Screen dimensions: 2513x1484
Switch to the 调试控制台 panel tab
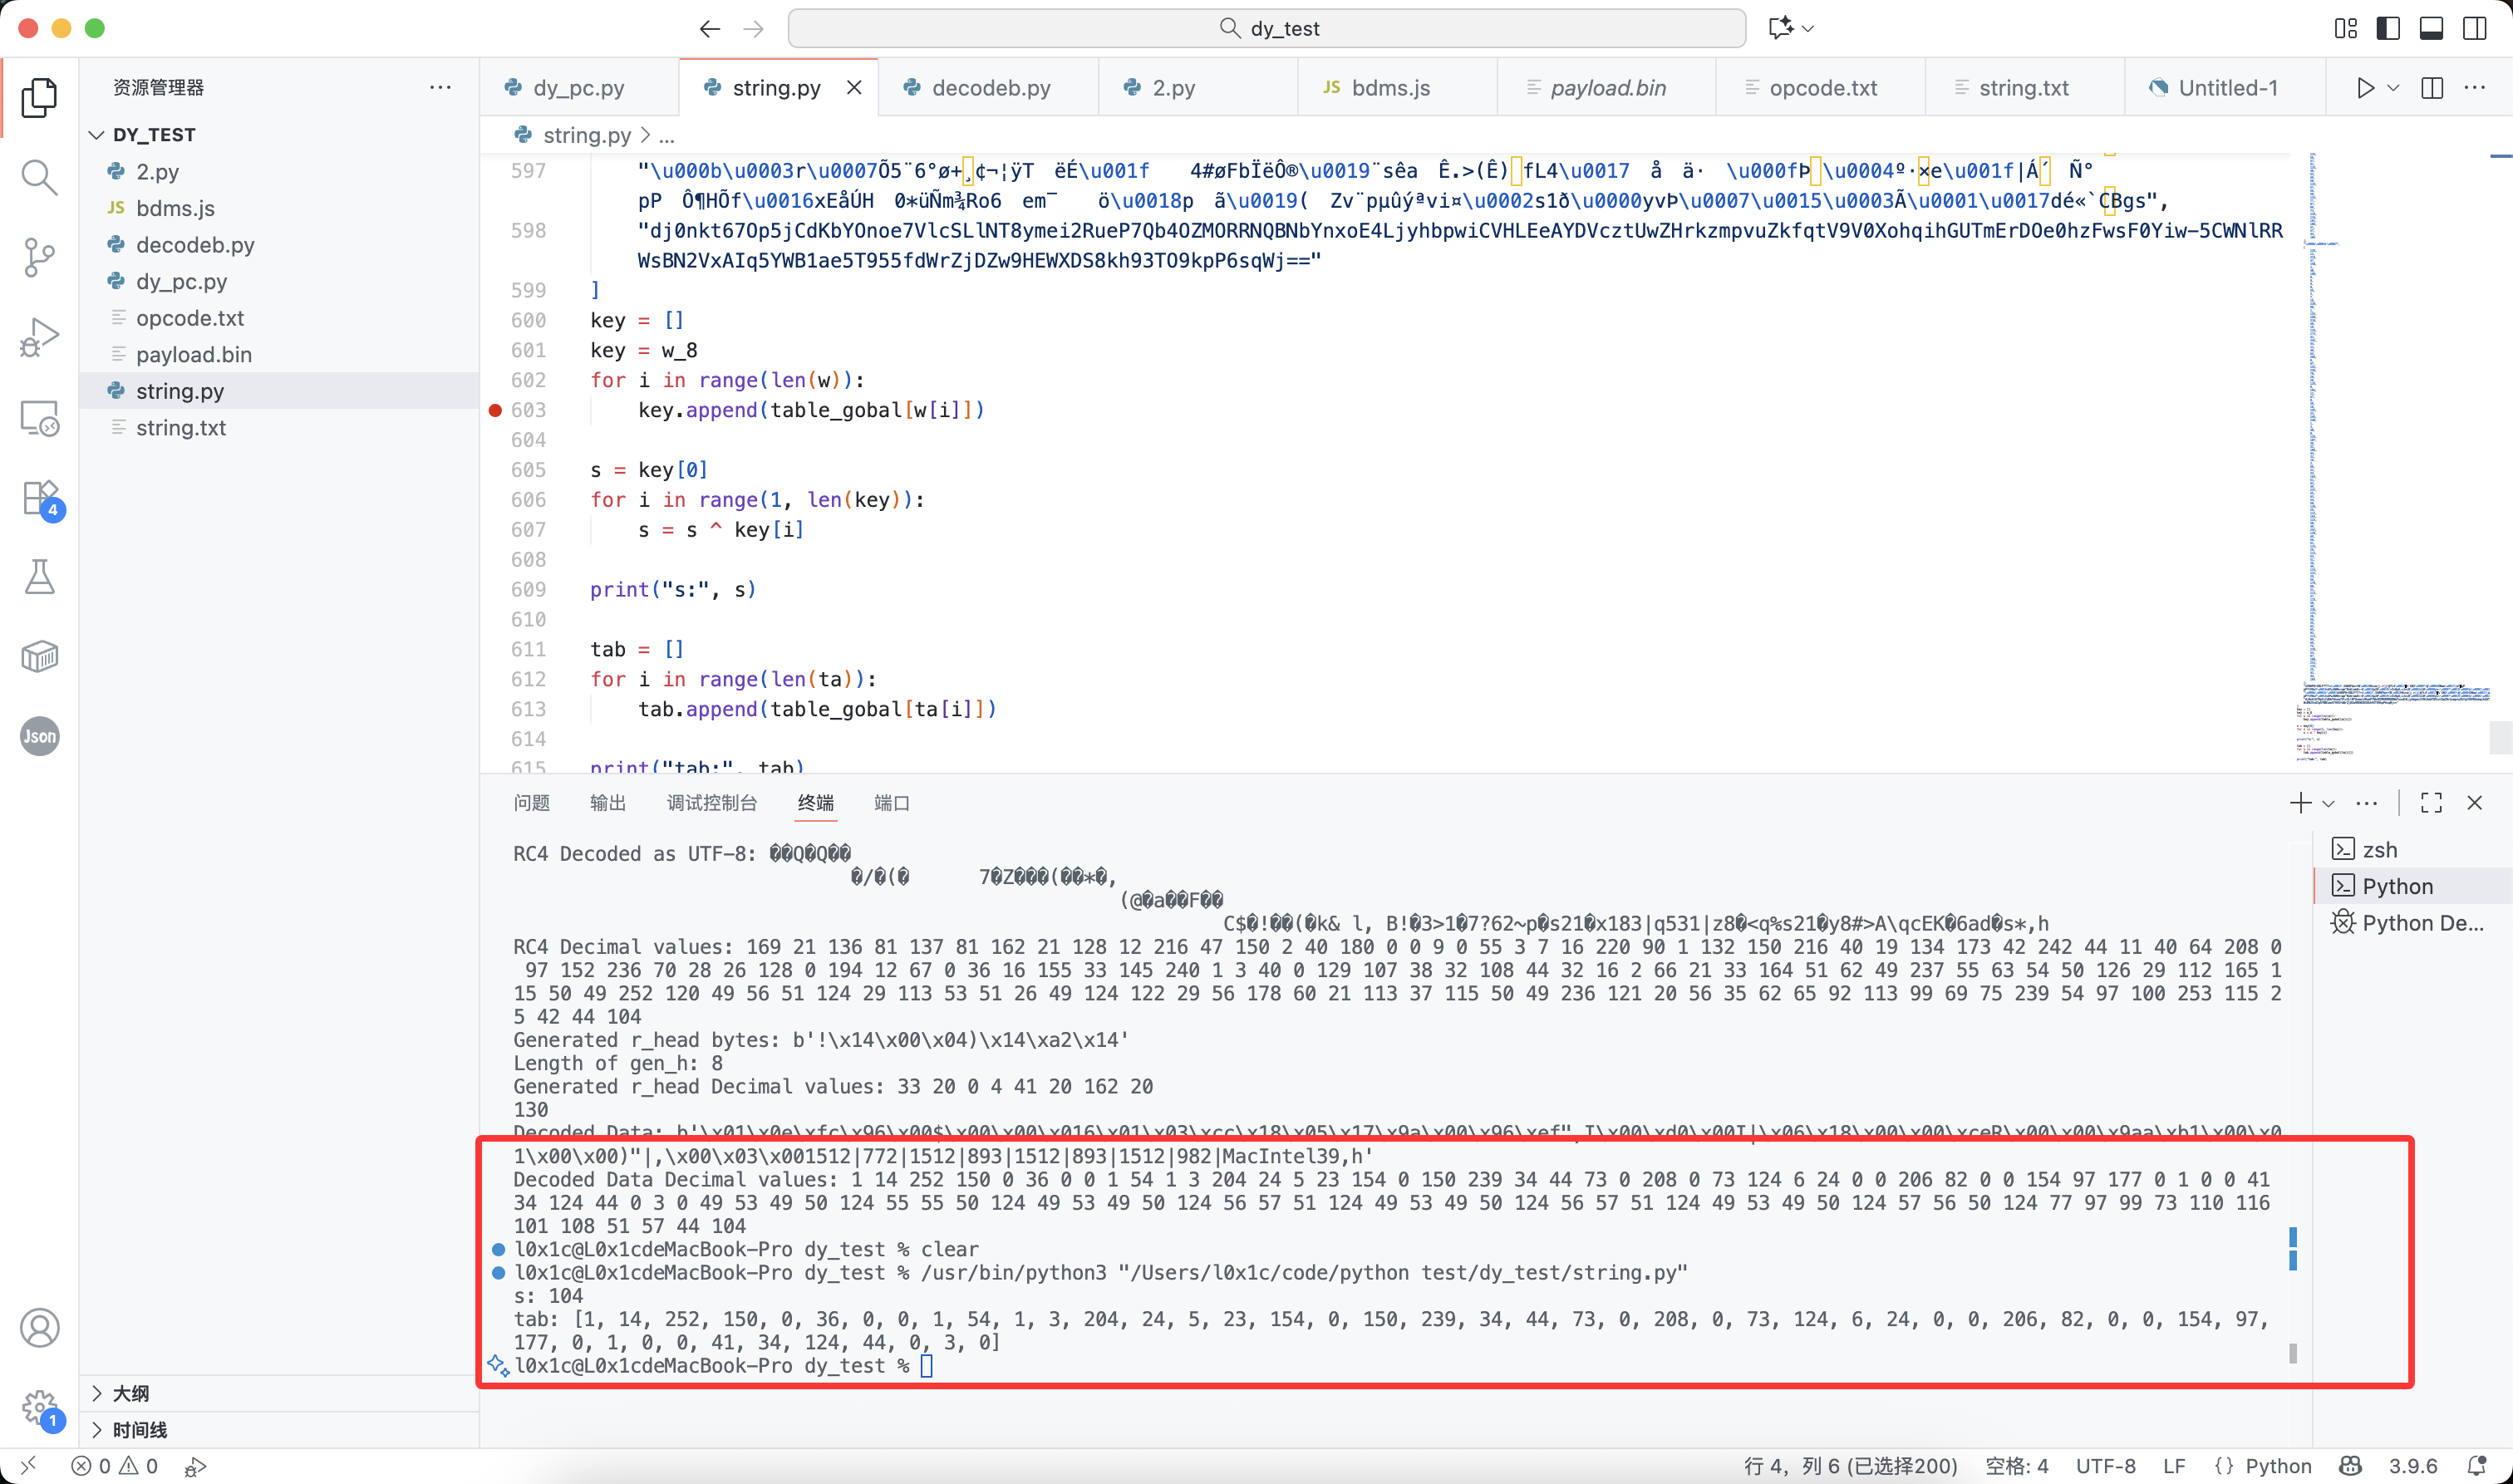[711, 803]
